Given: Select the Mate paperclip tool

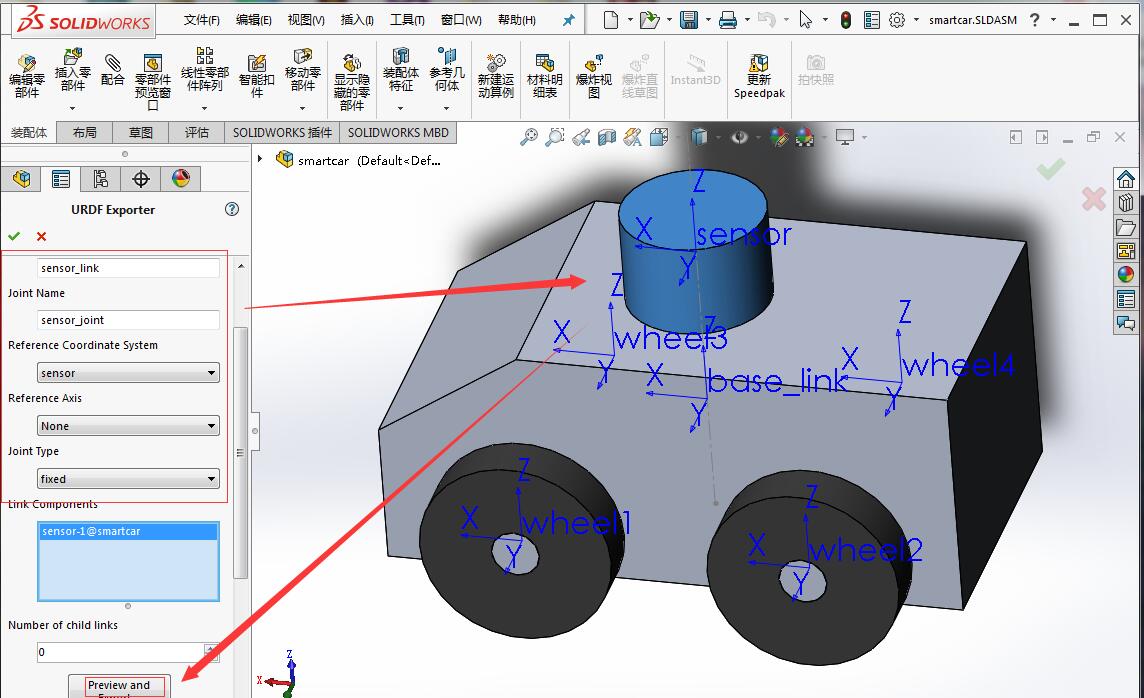Looking at the screenshot, I should click(112, 62).
